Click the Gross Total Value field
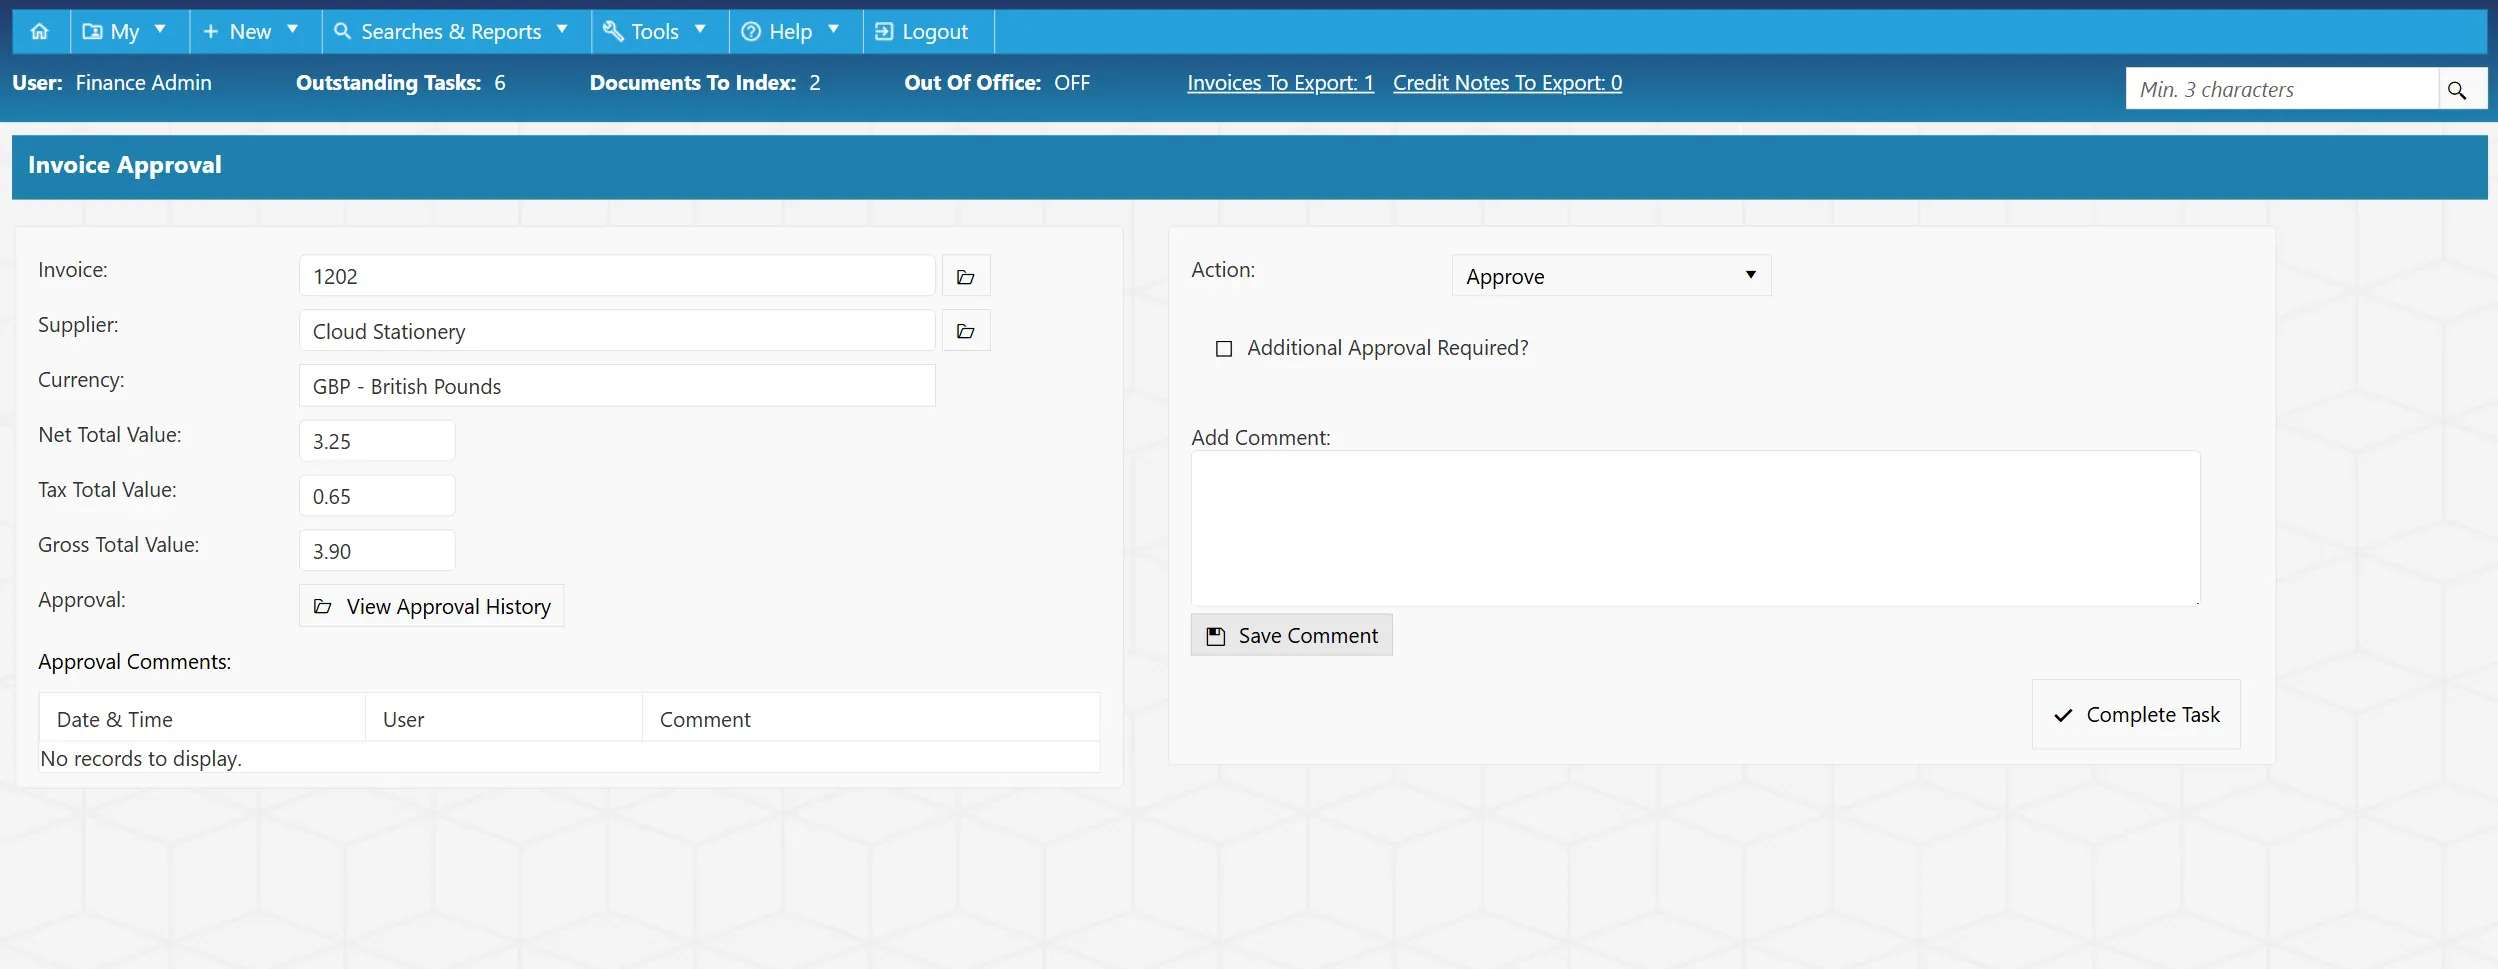The width and height of the screenshot is (2498, 969). [x=377, y=551]
